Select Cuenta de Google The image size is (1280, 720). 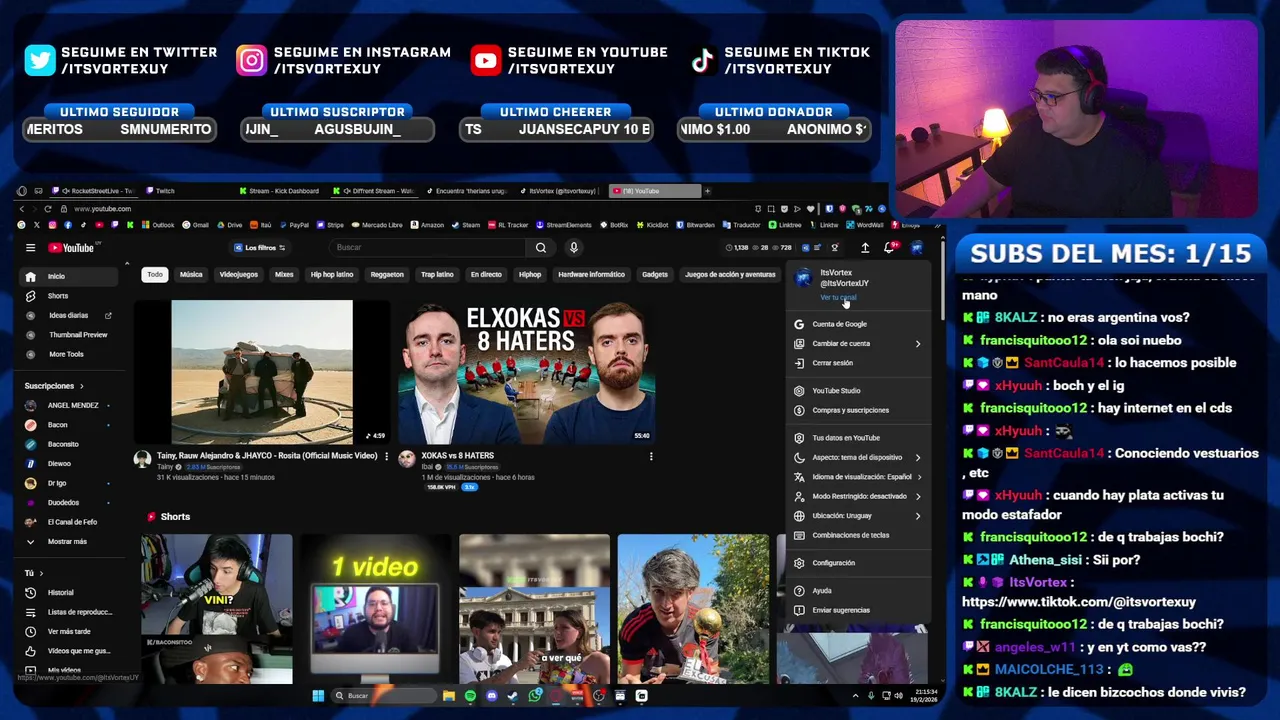point(858,324)
